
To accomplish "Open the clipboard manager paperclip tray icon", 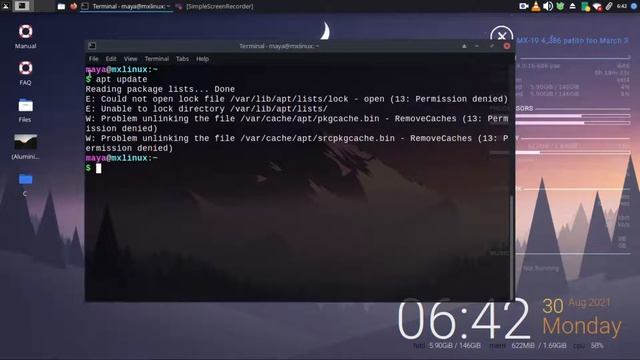I will [x=609, y=6].
